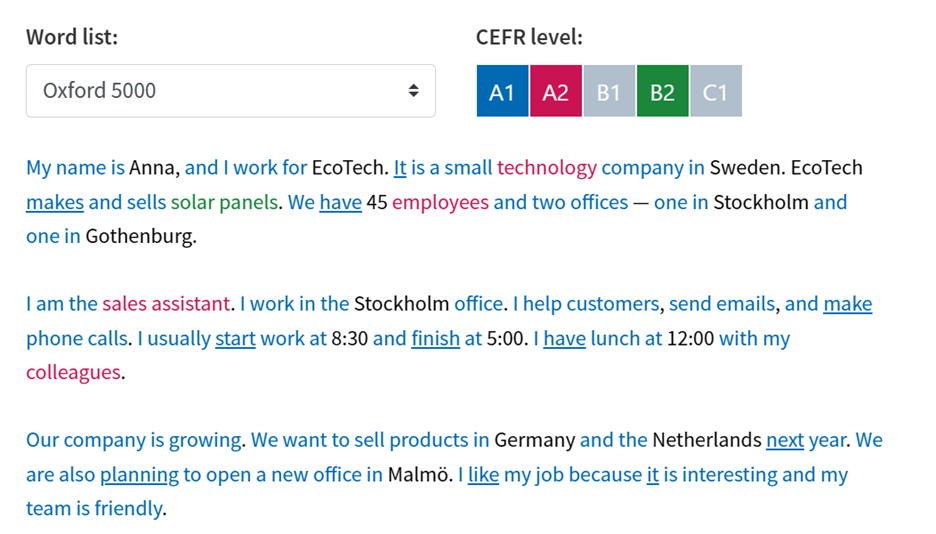Click the dropdown arrows on Oxford 5000

click(413, 91)
